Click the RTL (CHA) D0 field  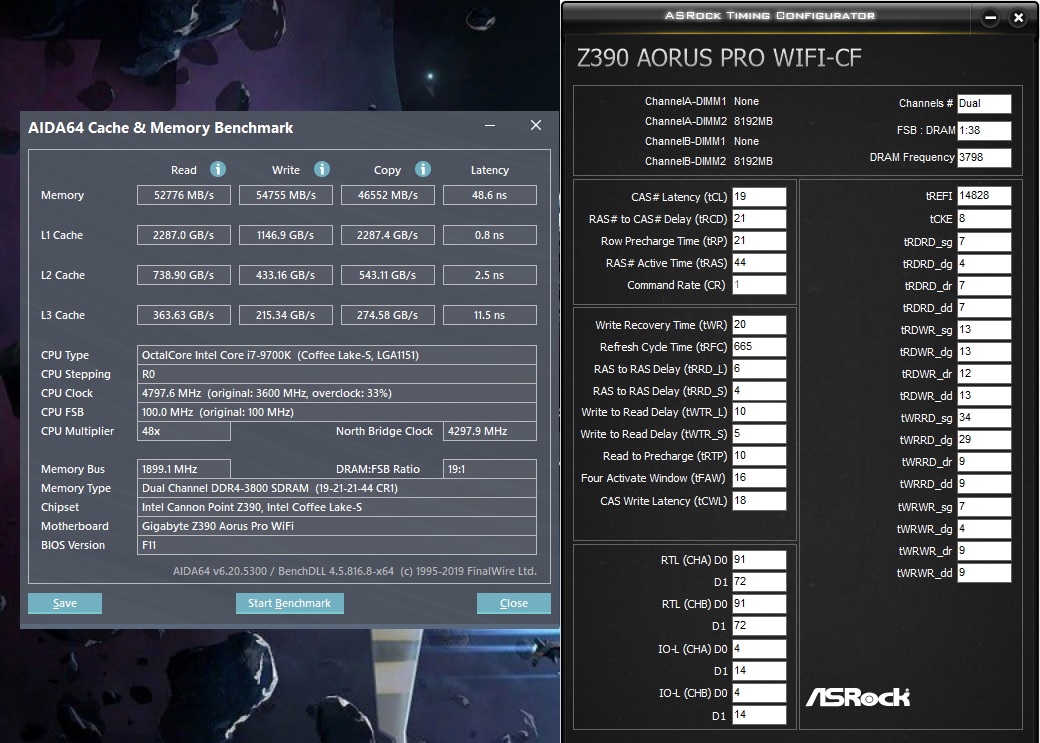759,560
